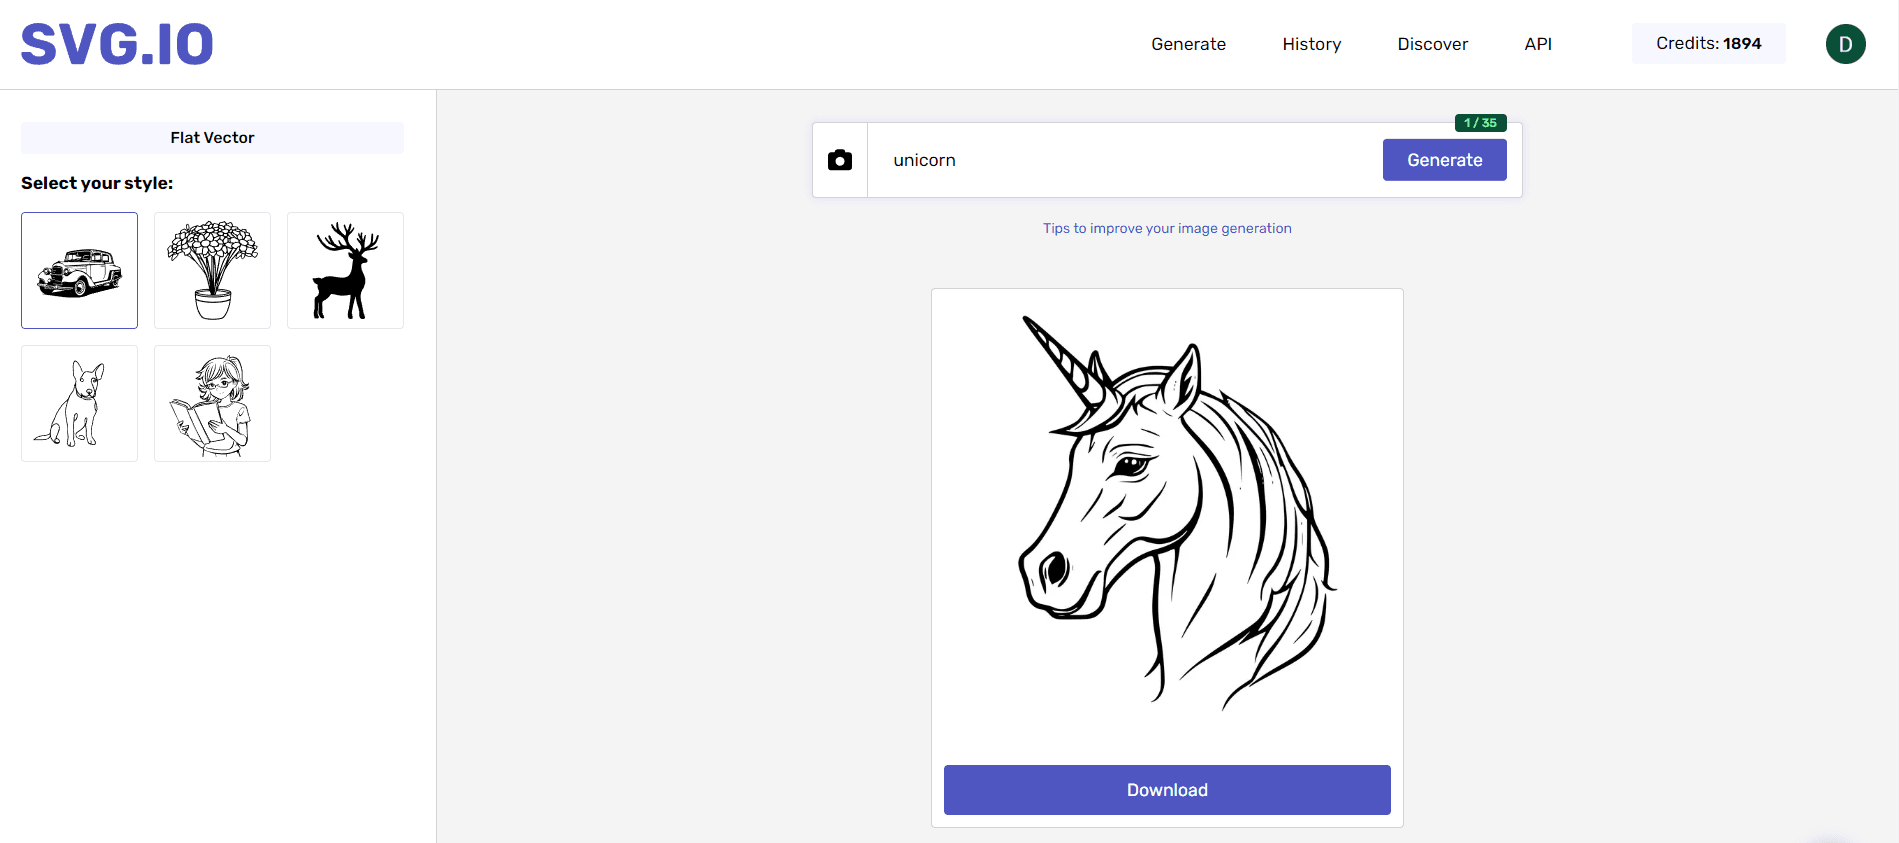The height and width of the screenshot is (843, 1899).
Task: Open the Discover page
Action: point(1432,44)
